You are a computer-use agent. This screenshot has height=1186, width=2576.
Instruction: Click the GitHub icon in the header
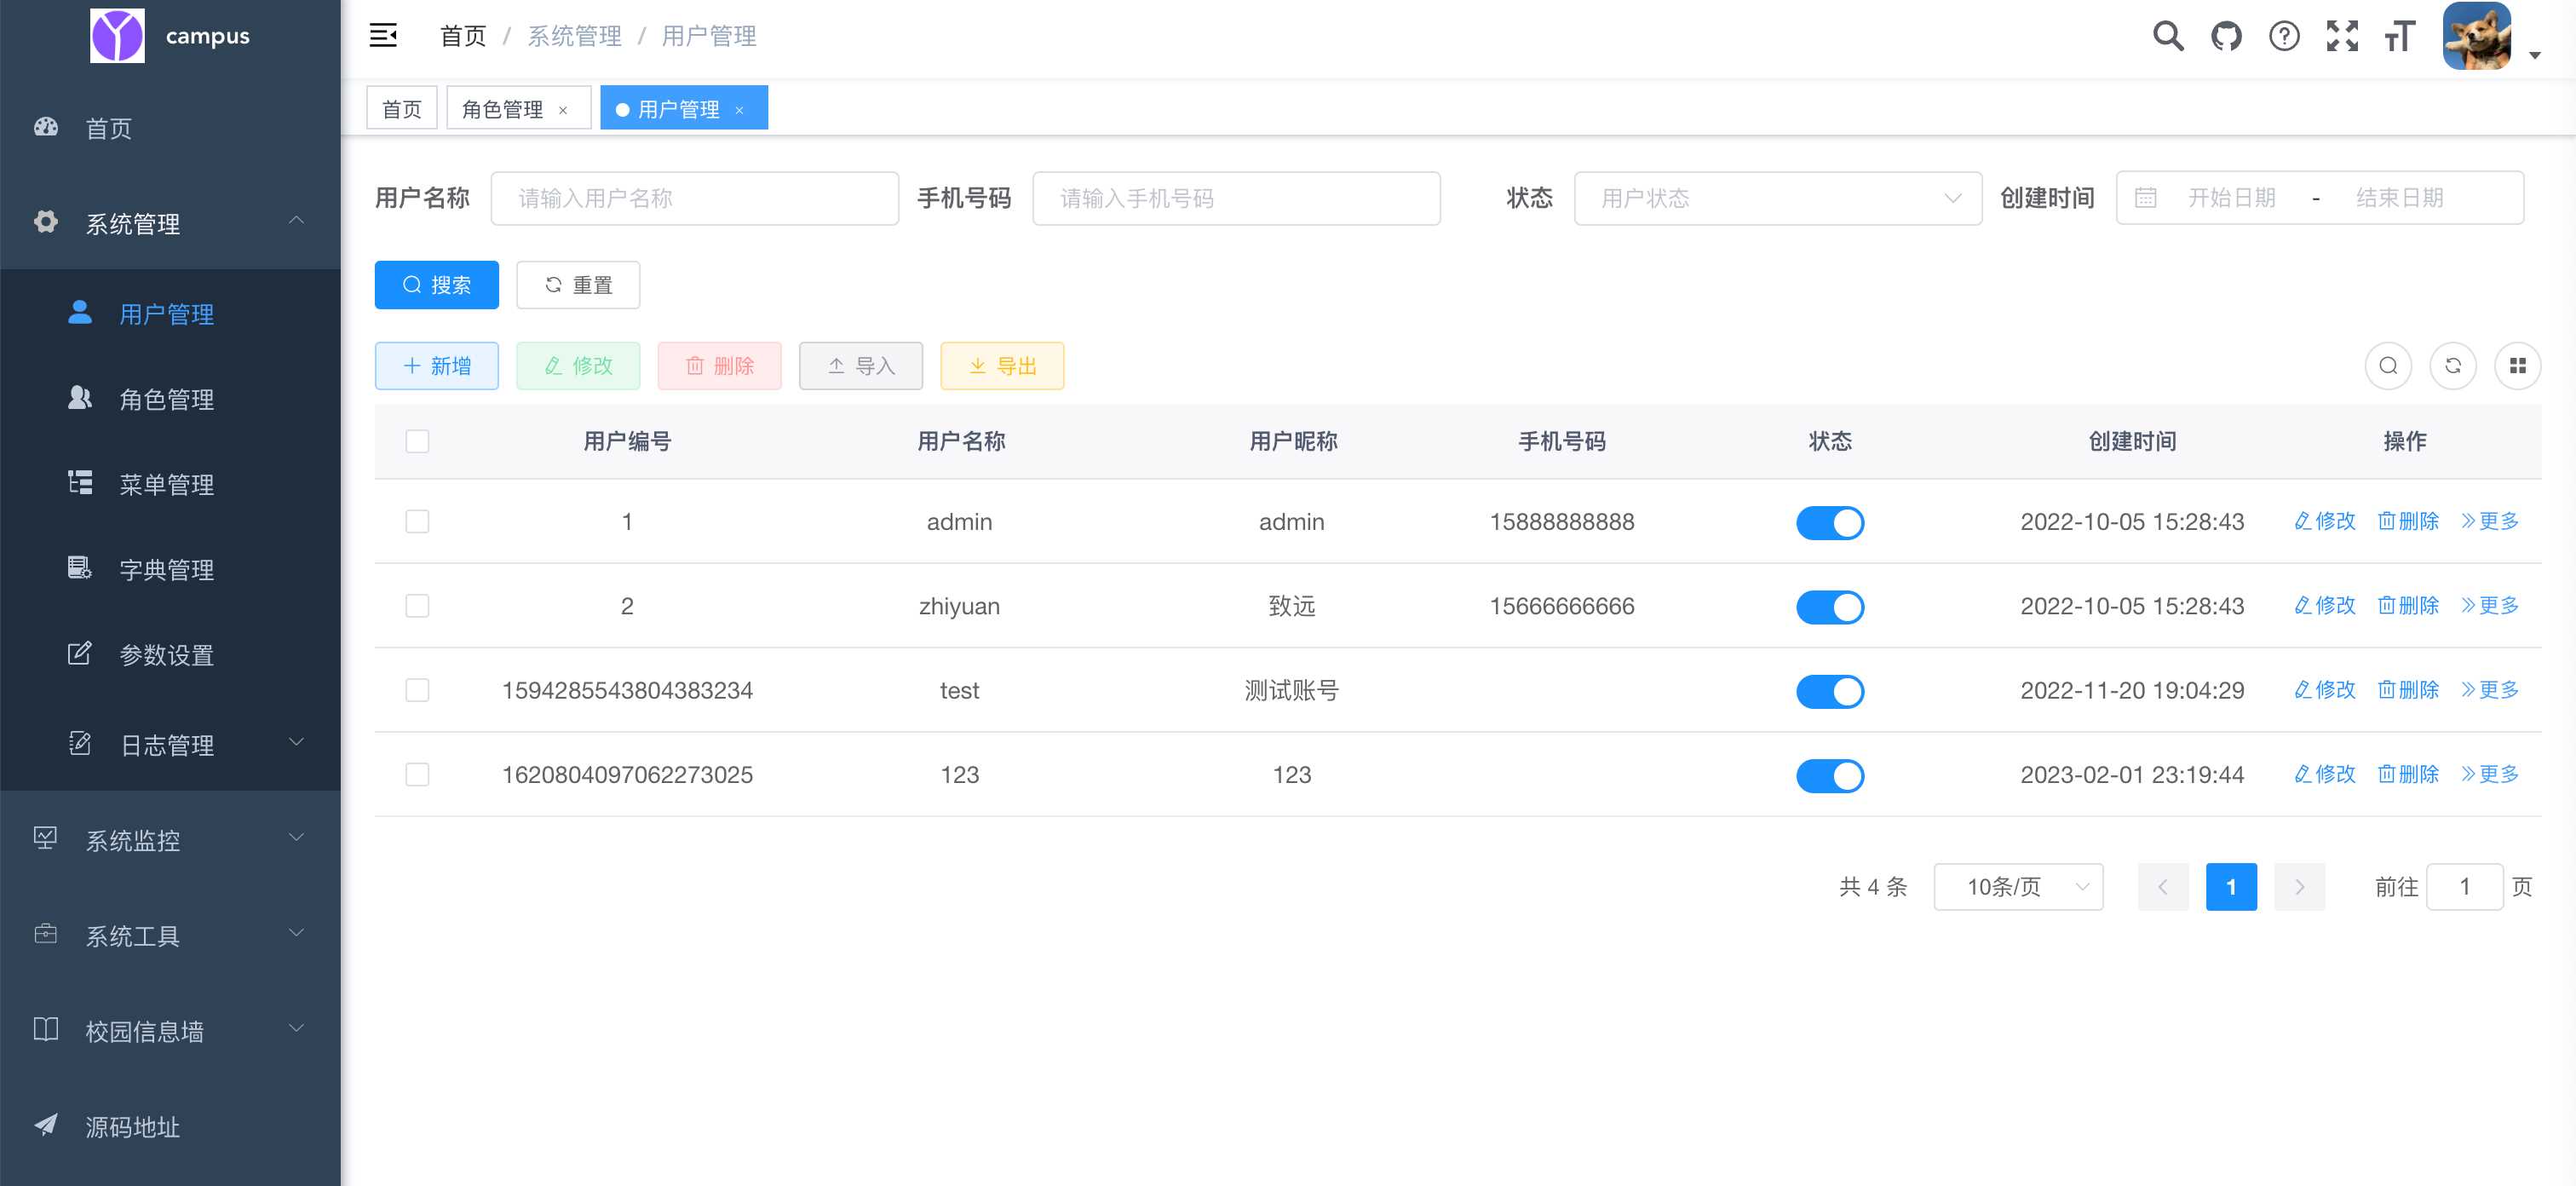(2226, 35)
